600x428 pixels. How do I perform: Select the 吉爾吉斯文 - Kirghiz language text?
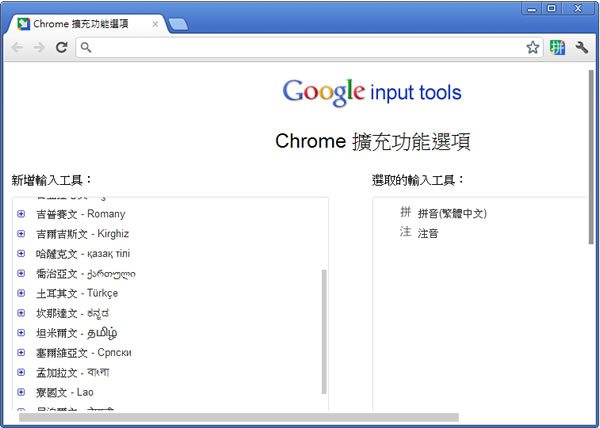(x=83, y=234)
